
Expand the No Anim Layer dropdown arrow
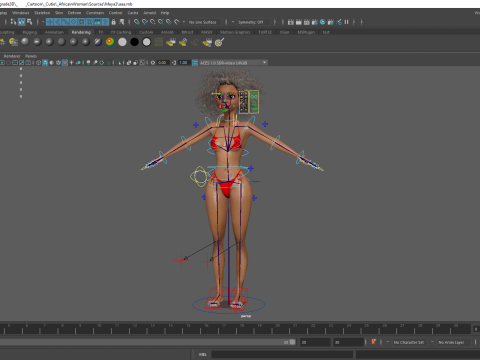[x=432, y=342]
